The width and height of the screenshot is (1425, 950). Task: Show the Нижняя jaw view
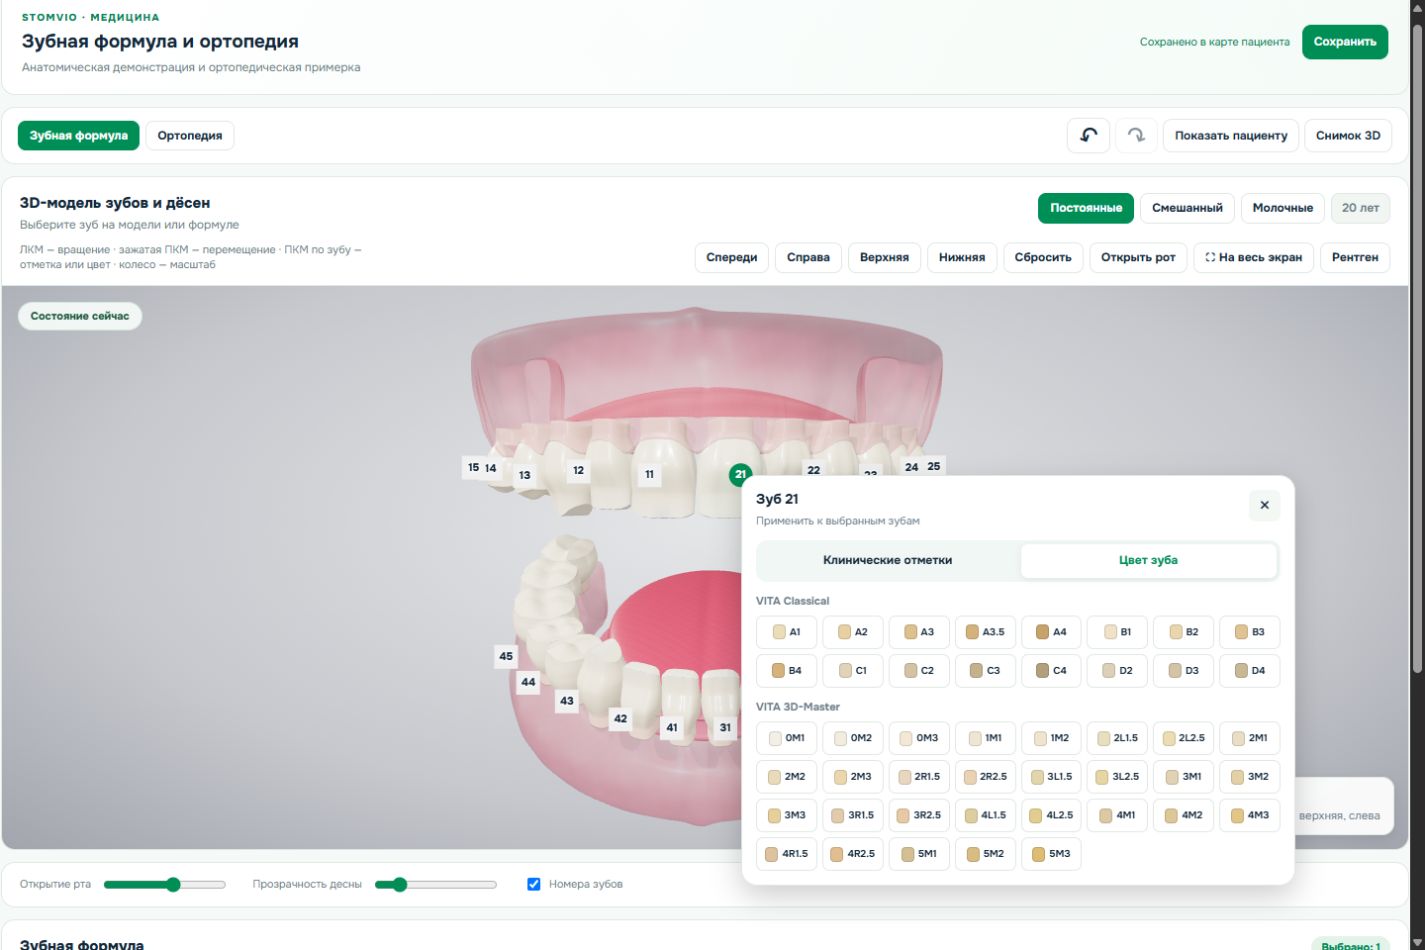click(x=962, y=257)
